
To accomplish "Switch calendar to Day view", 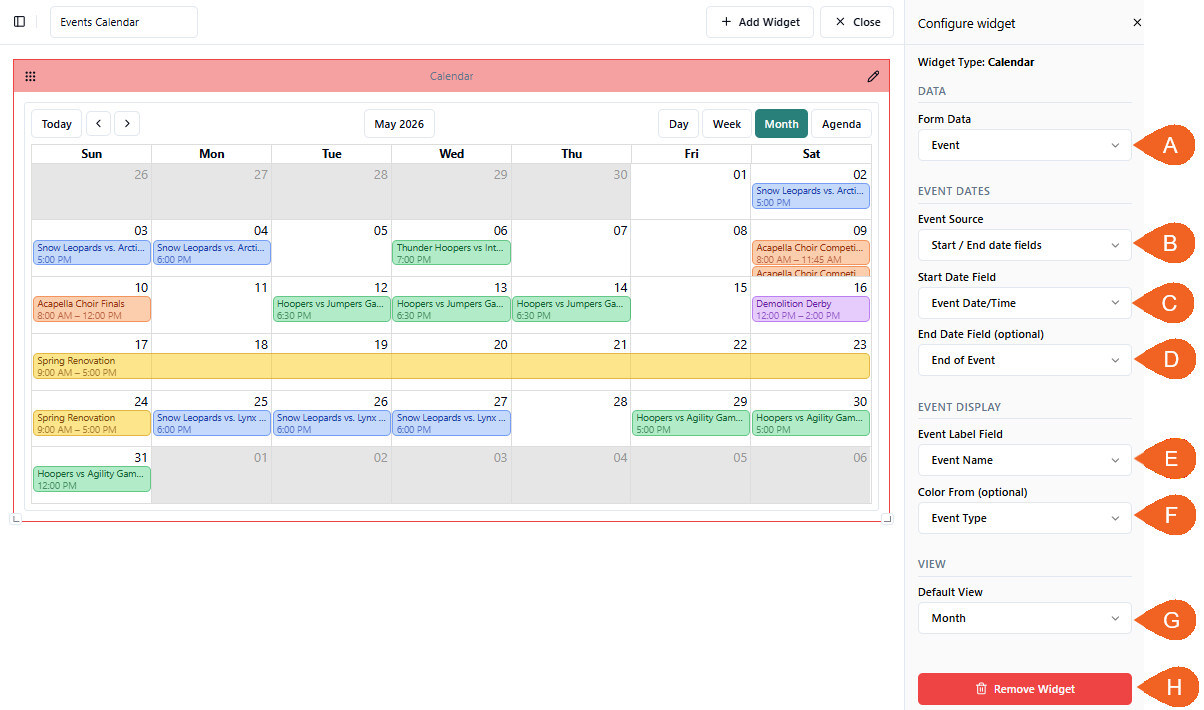I will pyautogui.click(x=679, y=124).
